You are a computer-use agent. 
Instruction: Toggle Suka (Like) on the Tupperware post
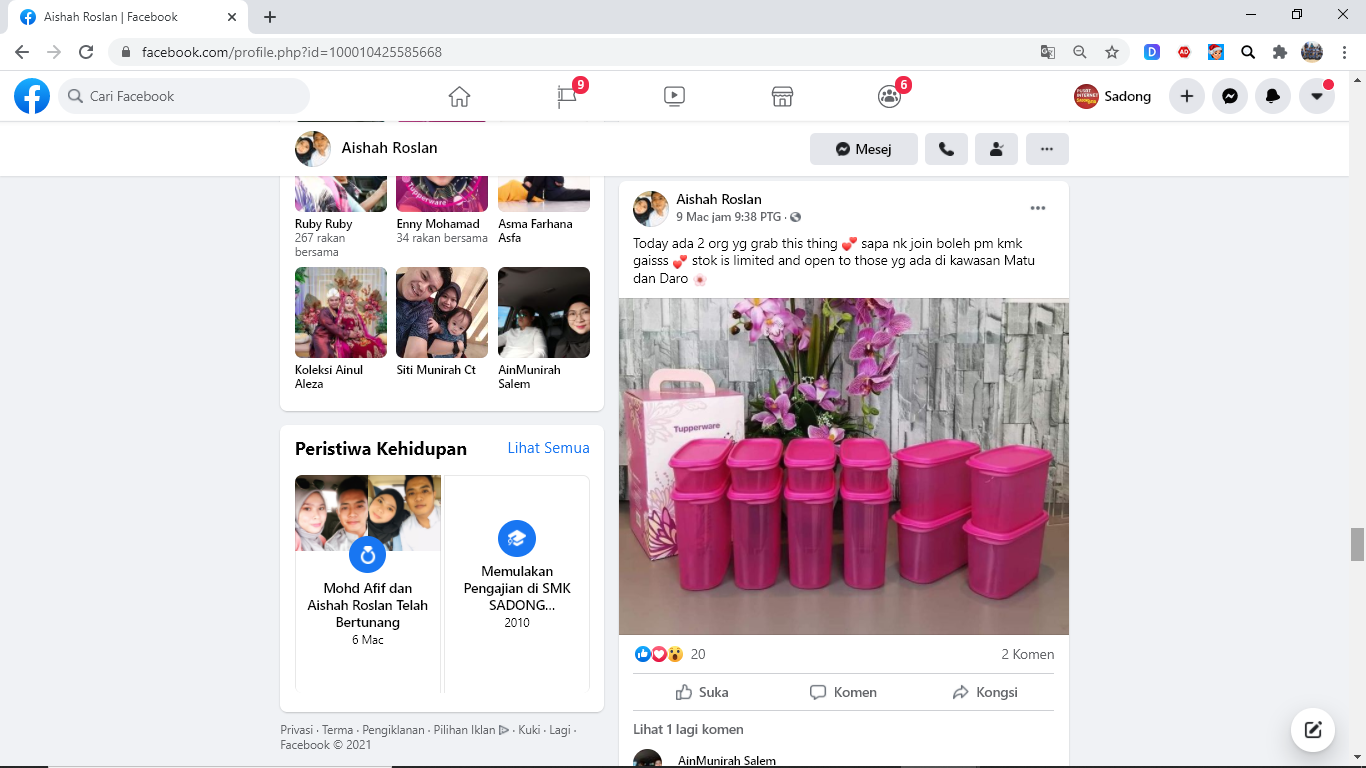[x=702, y=692]
